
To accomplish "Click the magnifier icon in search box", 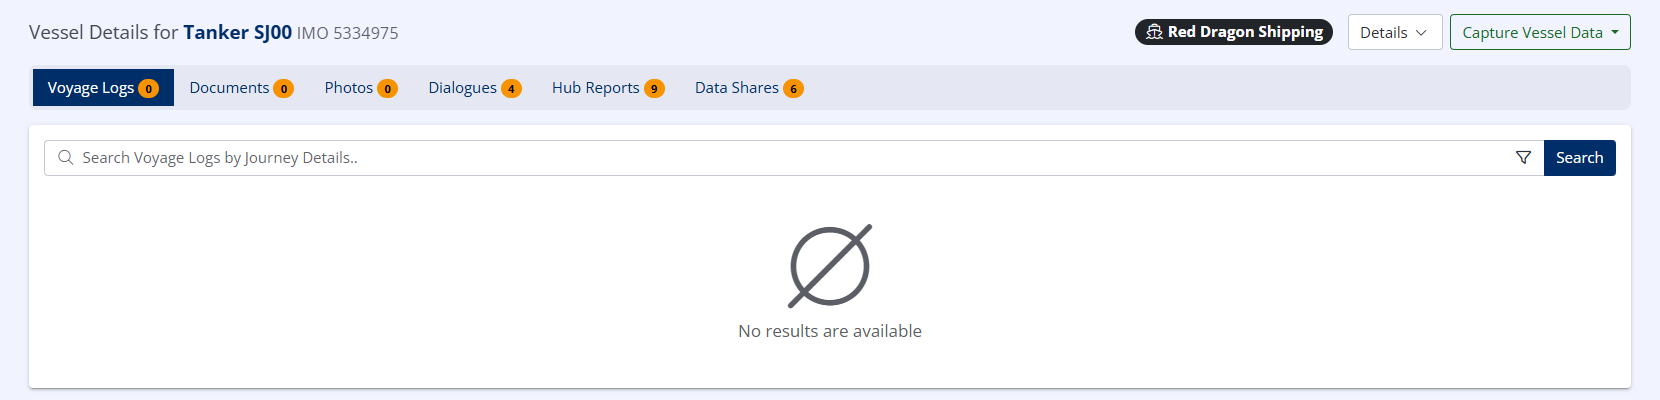I will coord(66,158).
